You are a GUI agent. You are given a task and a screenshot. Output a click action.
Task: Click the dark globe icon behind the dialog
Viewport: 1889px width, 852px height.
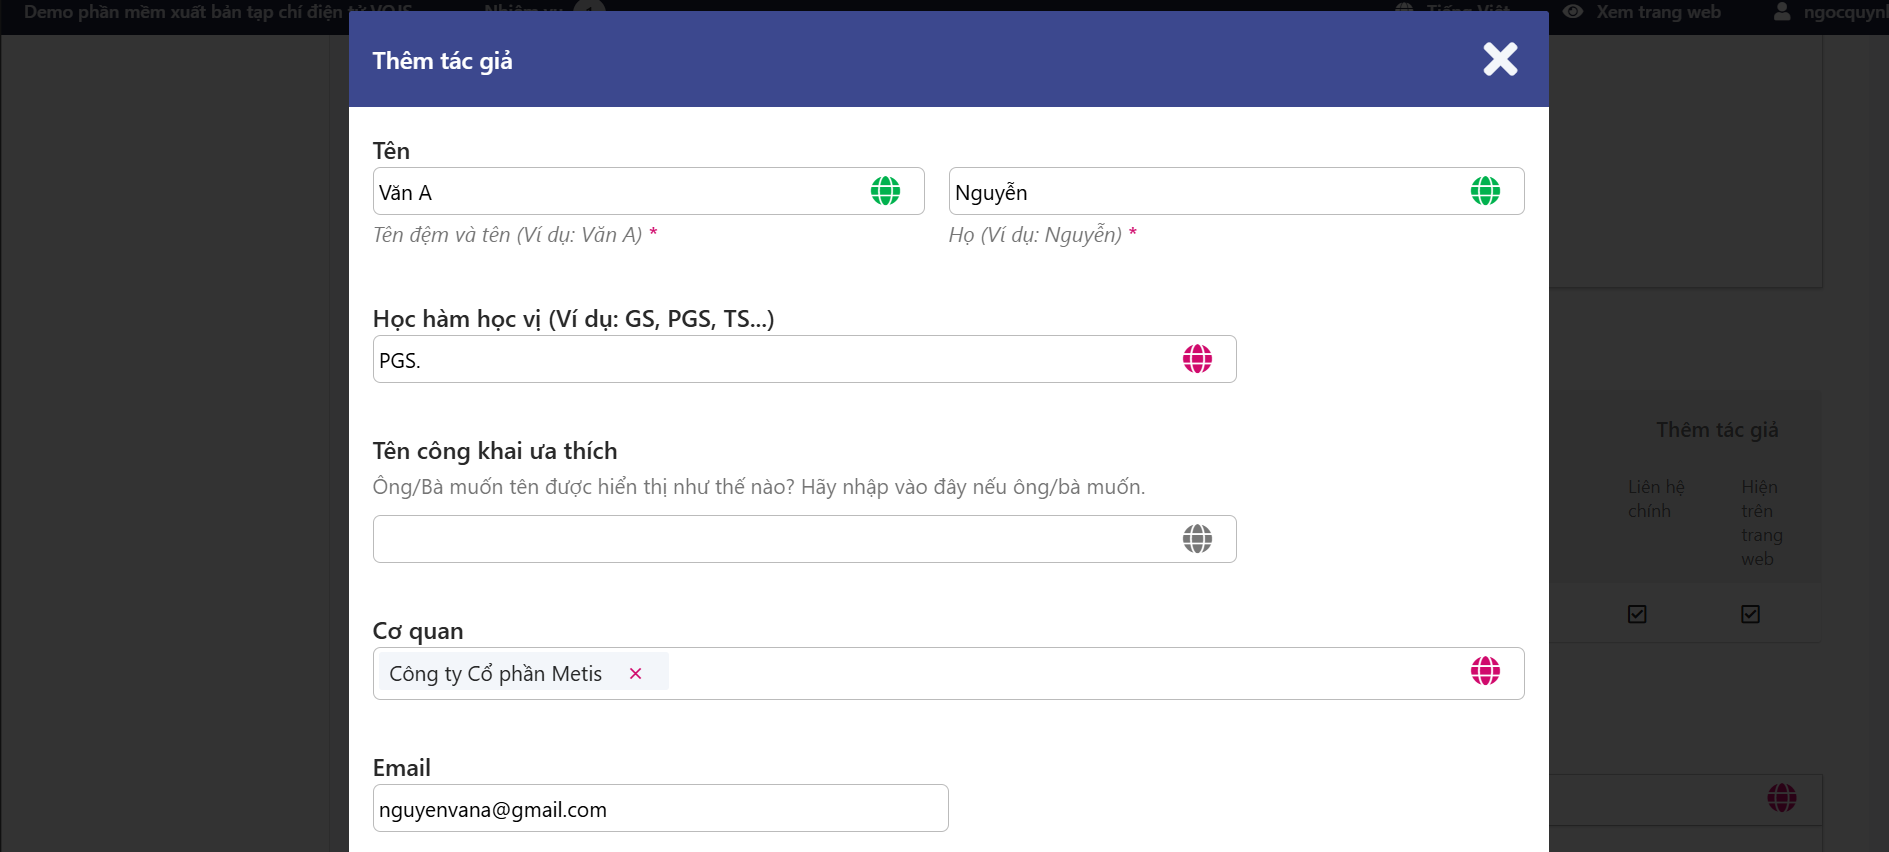[x=1781, y=798]
